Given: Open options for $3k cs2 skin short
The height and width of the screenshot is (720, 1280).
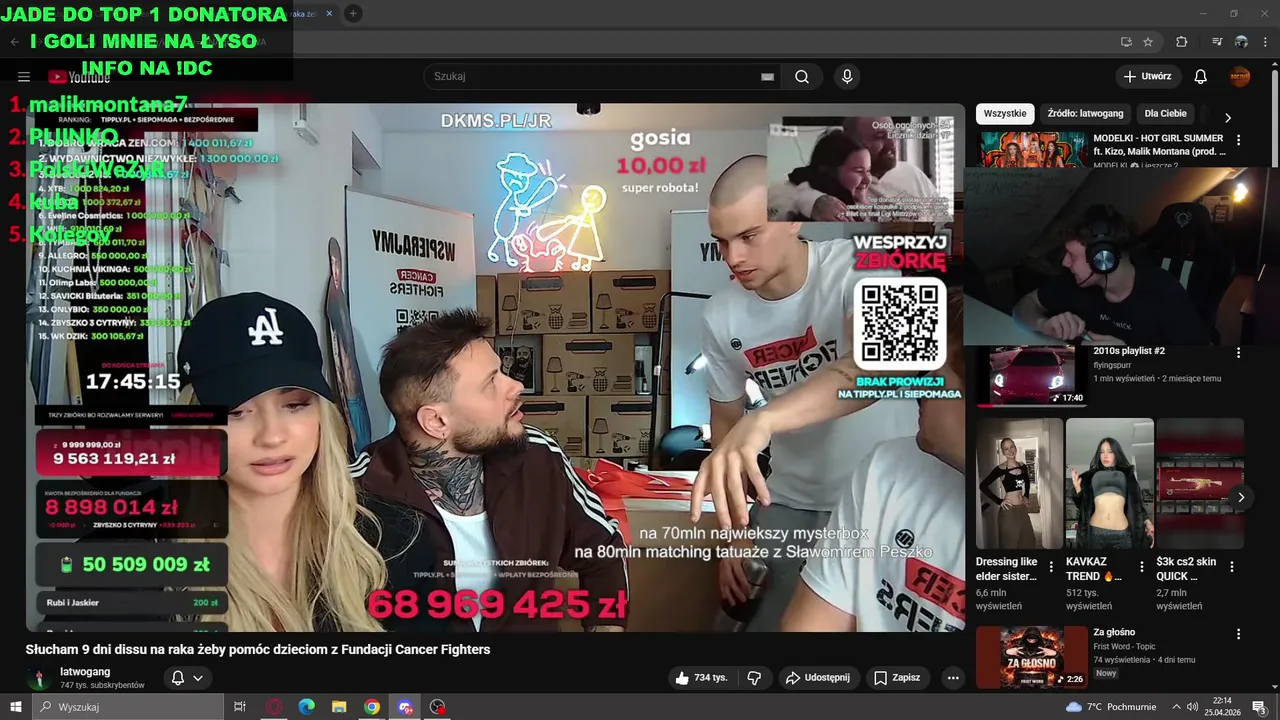Looking at the screenshot, I should (1232, 567).
